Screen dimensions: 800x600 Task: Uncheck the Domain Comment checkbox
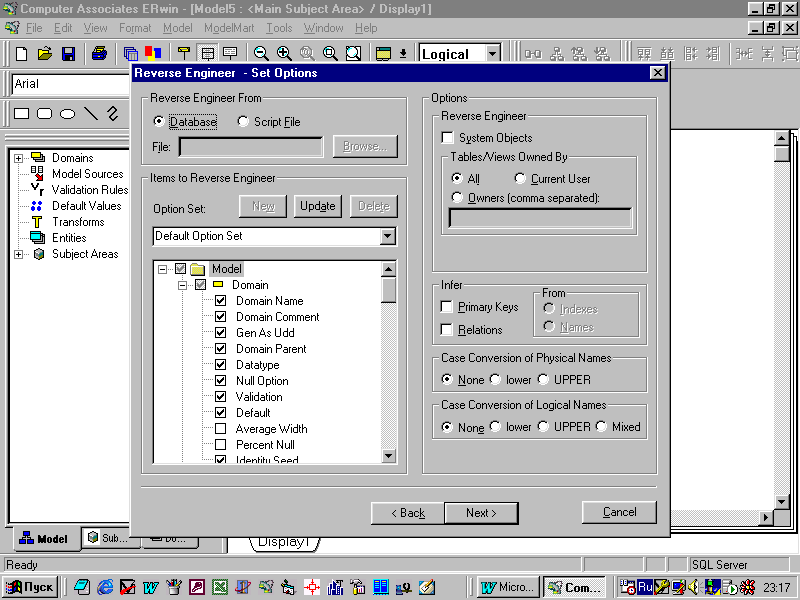click(220, 317)
